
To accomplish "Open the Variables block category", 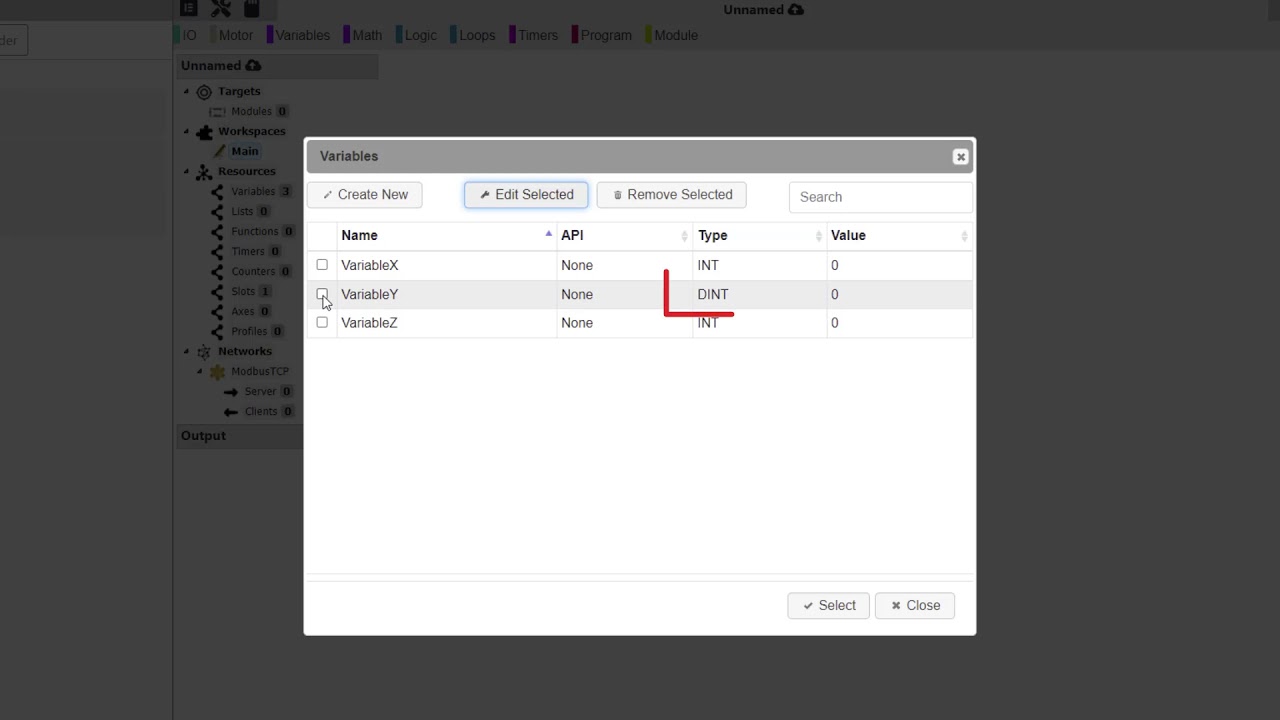I will 299,35.
